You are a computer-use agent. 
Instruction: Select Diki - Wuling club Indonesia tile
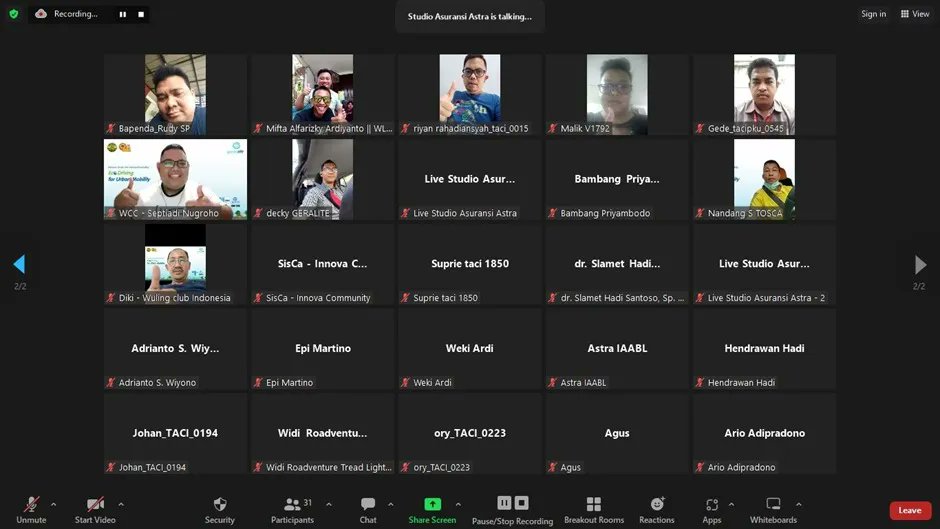175,264
